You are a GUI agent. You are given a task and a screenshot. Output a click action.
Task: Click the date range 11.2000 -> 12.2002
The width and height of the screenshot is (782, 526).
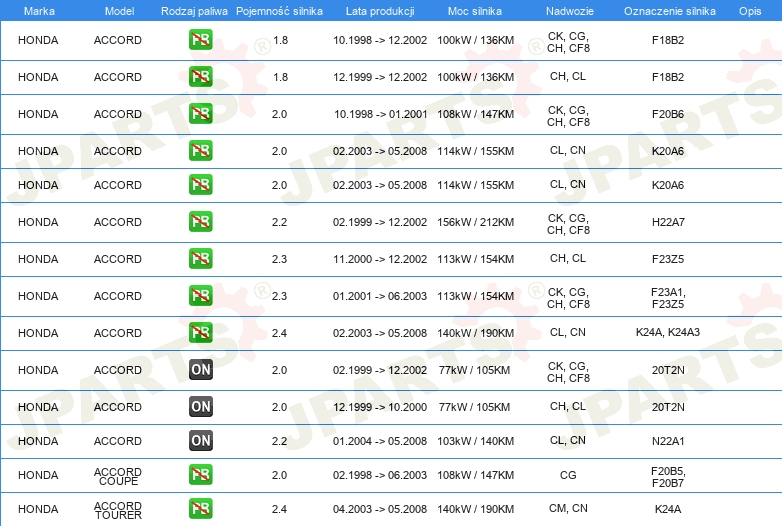380,259
